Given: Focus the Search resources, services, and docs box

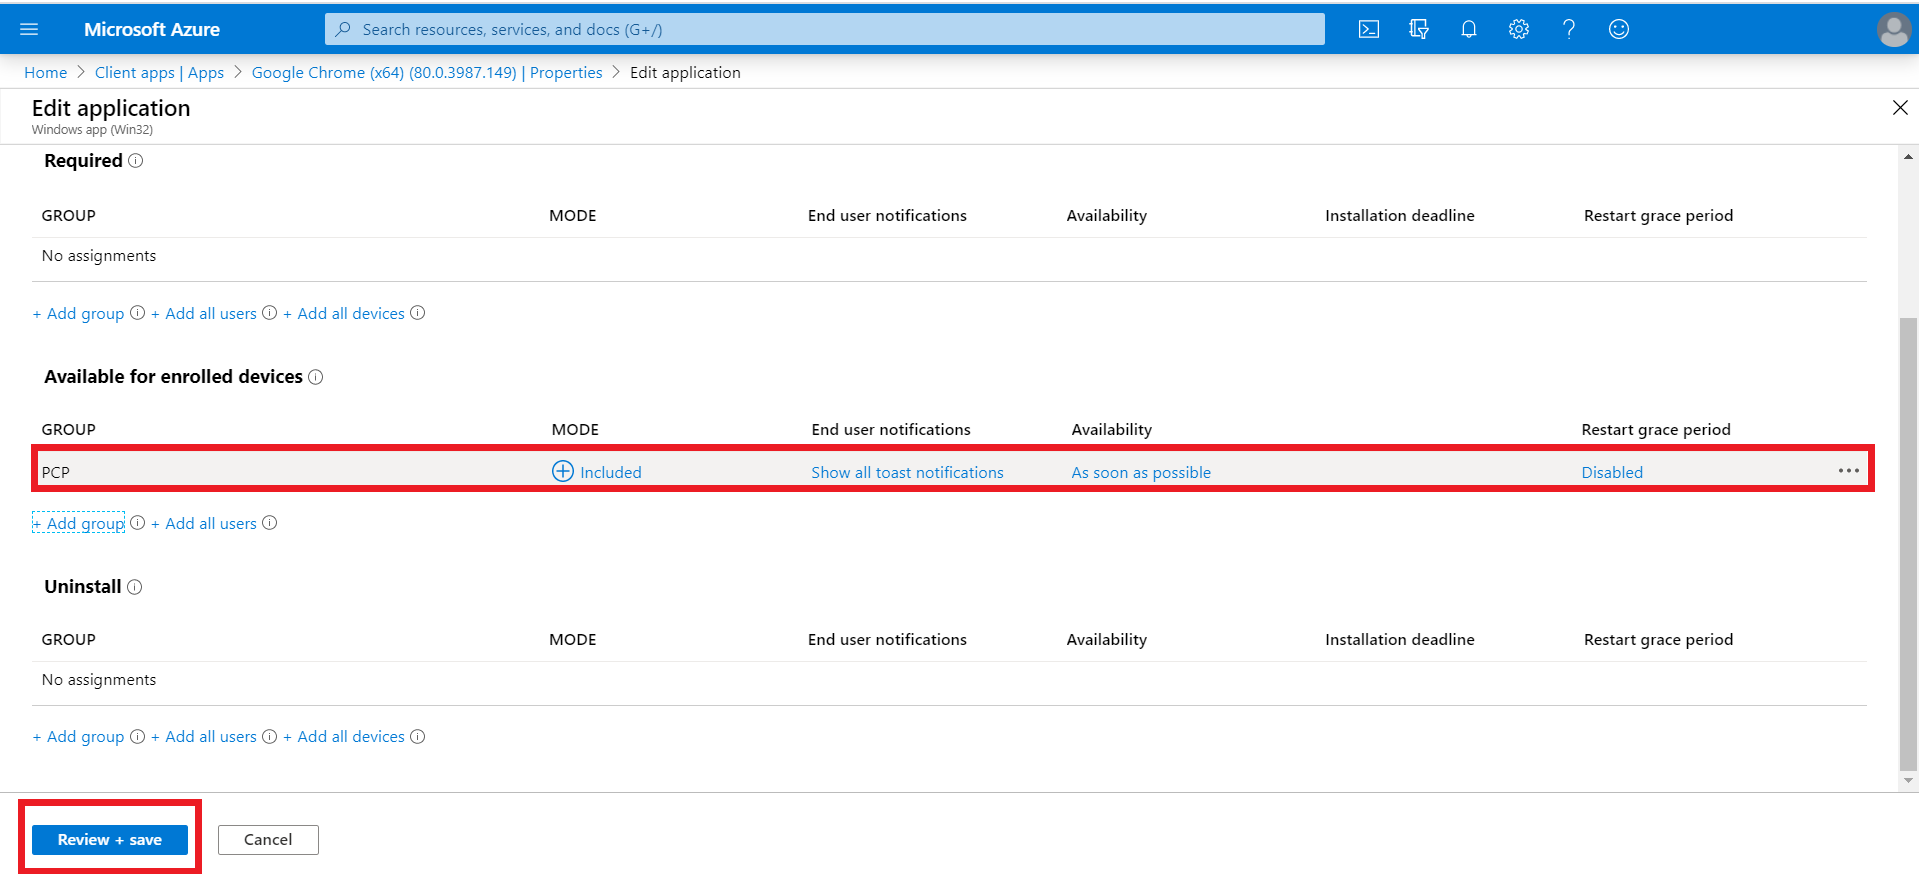Looking at the screenshot, I should tap(825, 29).
